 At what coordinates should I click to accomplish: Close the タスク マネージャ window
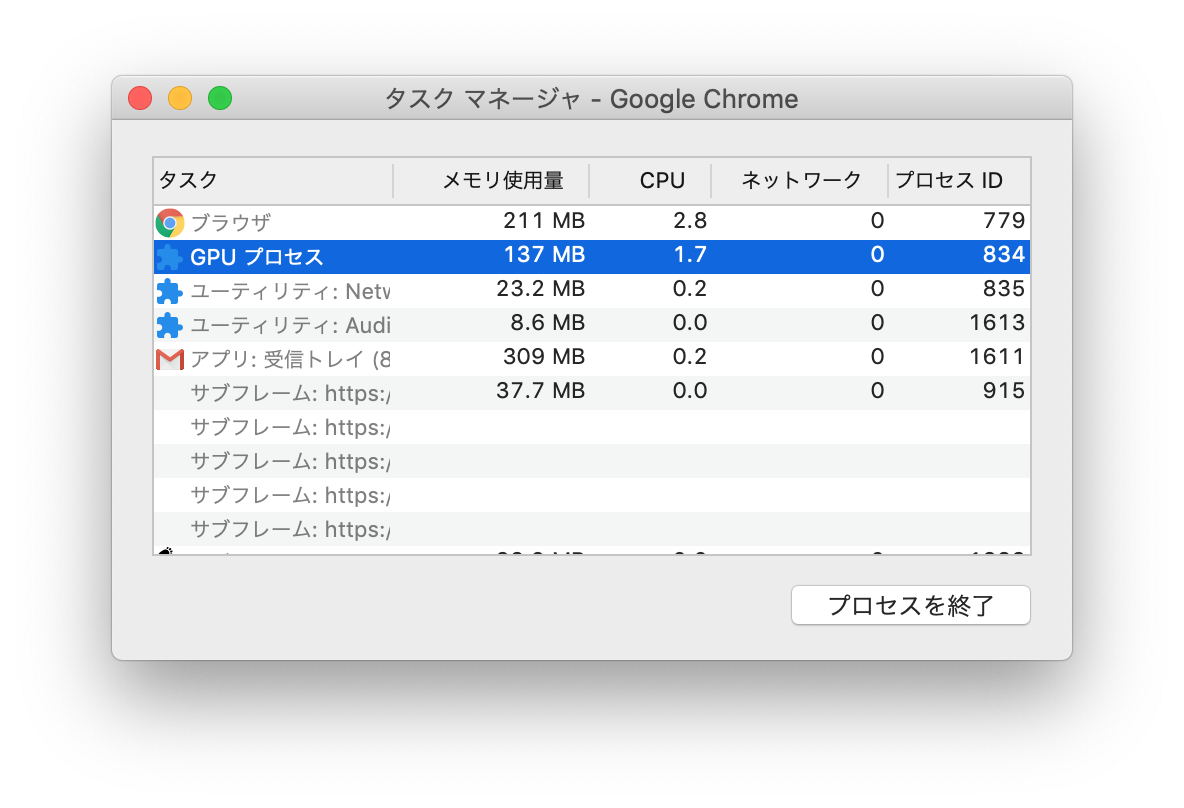140,98
